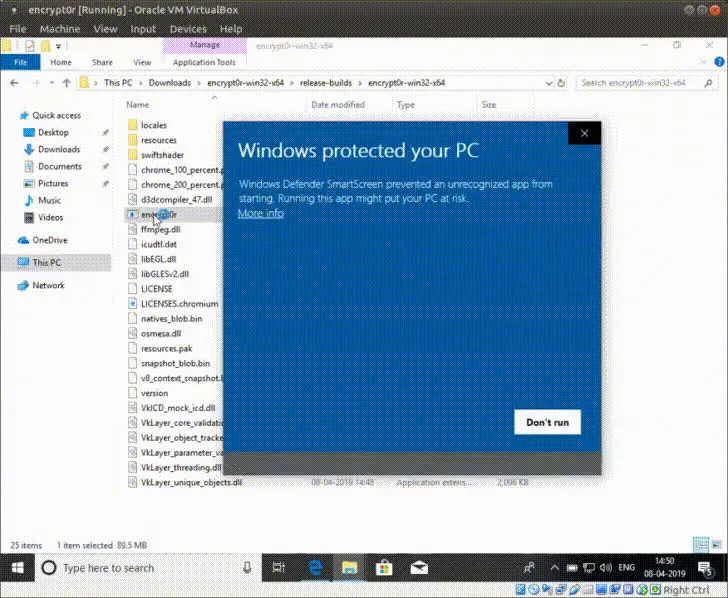Open File Explorer taskbar icon
The height and width of the screenshot is (598, 728).
coord(350,568)
